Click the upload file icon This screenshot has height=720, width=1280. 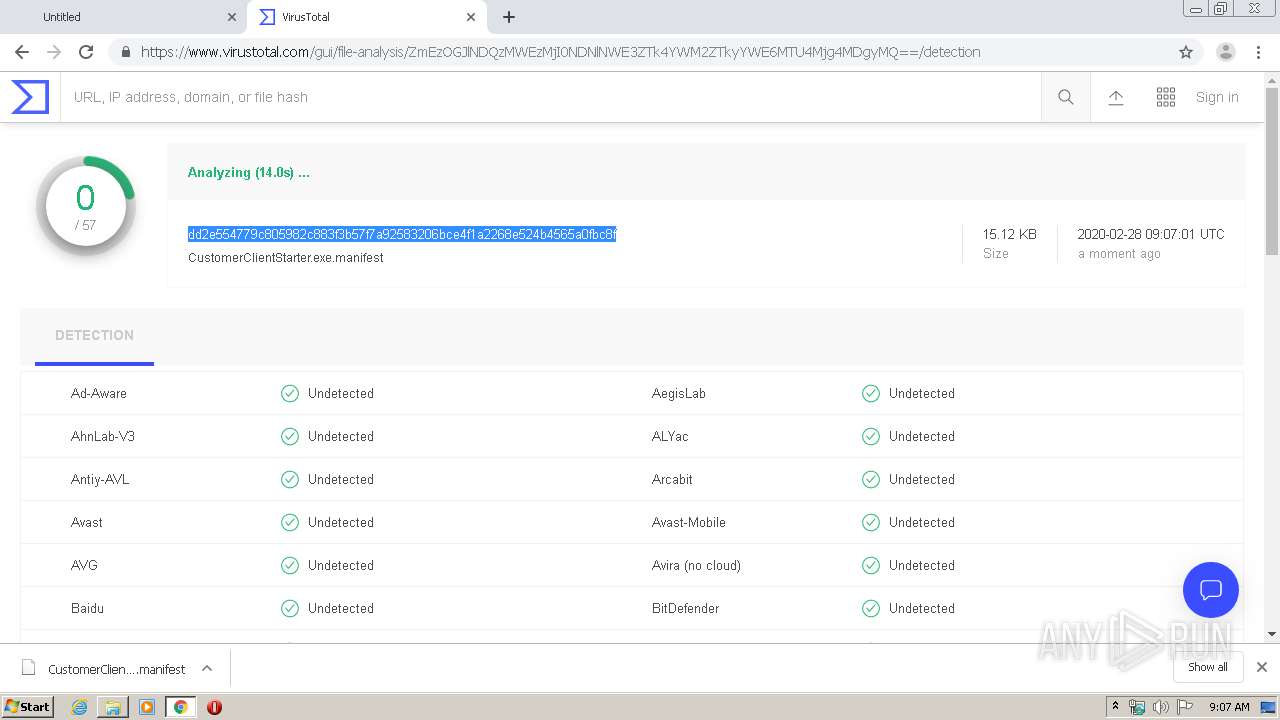pos(1116,97)
